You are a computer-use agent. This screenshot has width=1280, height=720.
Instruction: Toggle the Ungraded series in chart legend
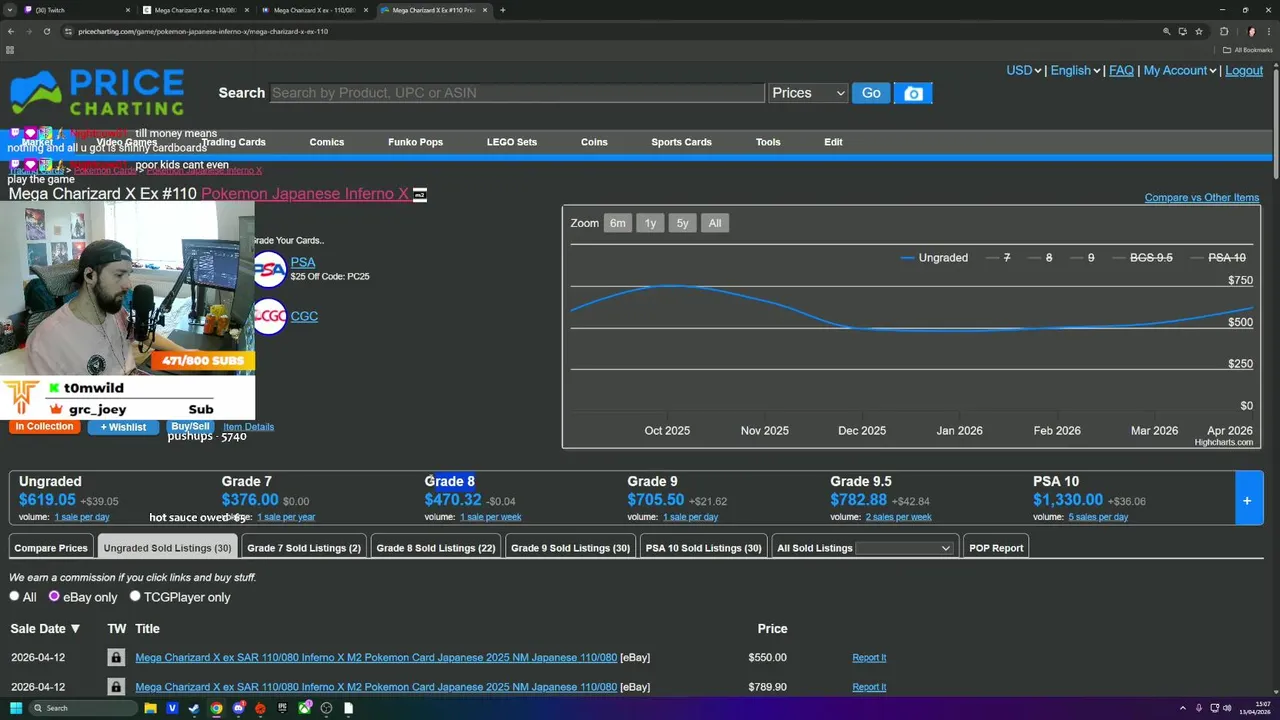coord(934,258)
